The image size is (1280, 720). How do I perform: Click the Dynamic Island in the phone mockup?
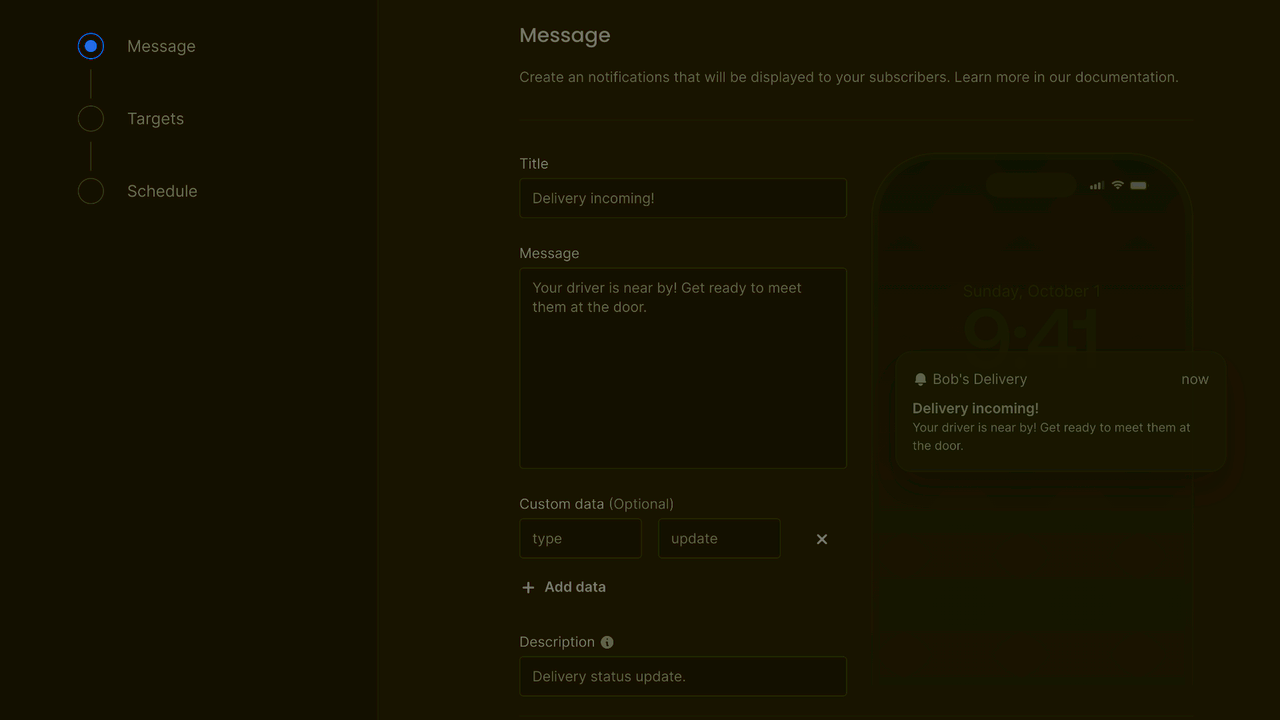1031,184
